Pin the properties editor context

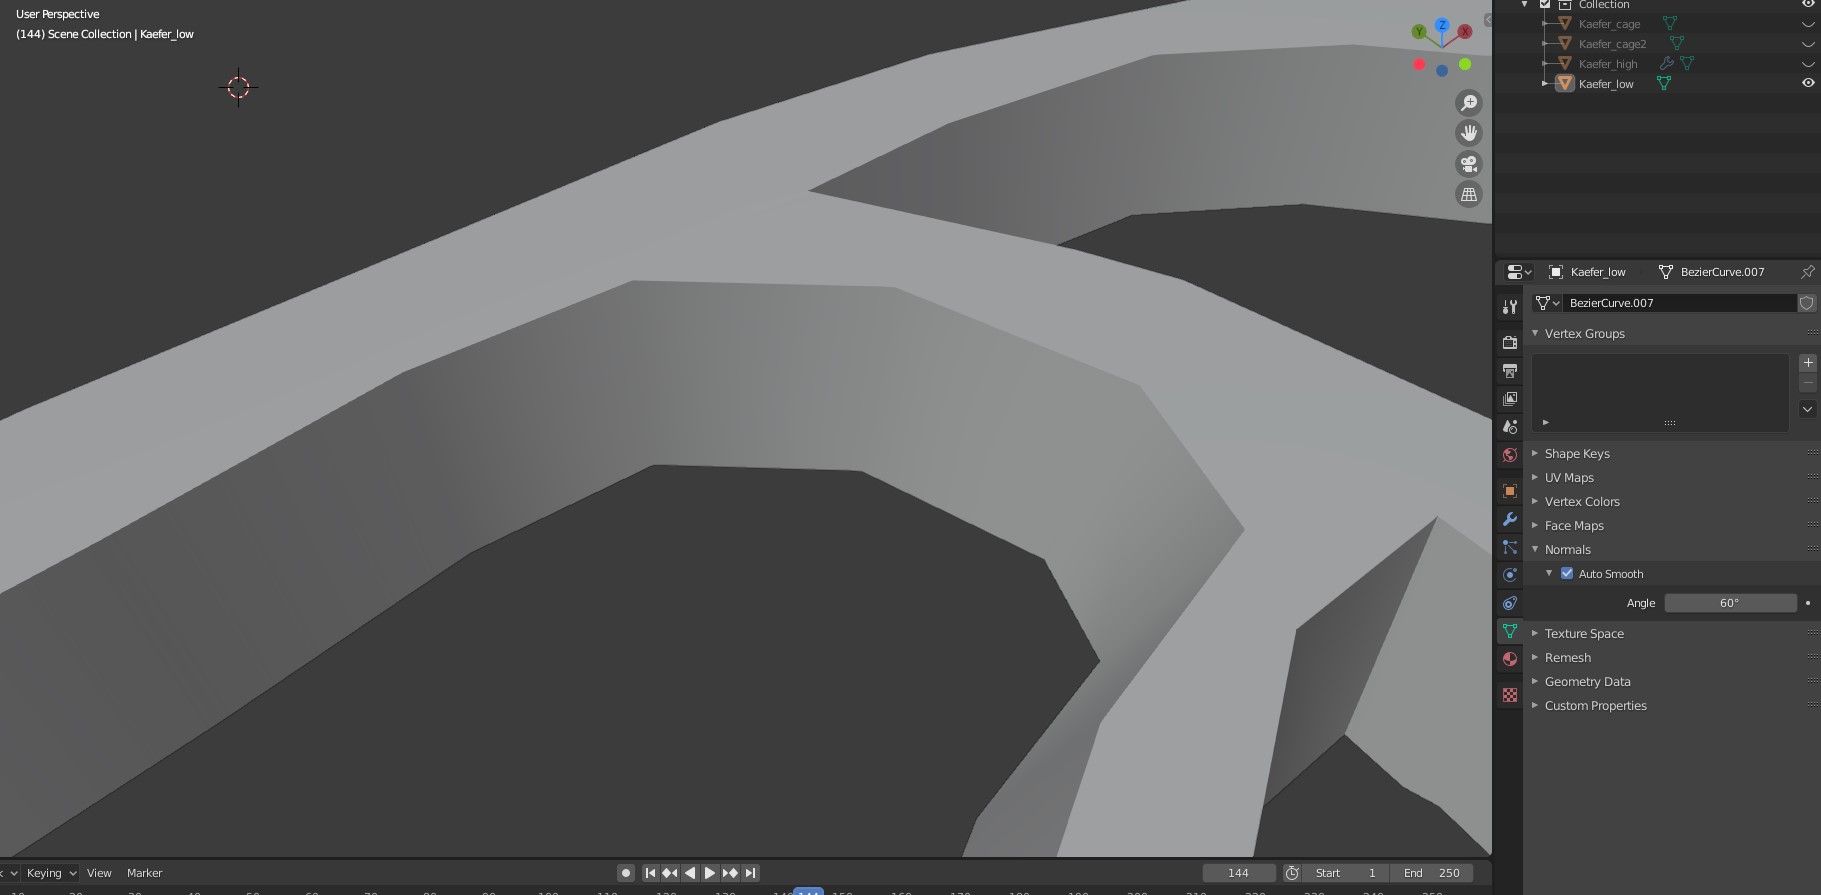(x=1807, y=272)
